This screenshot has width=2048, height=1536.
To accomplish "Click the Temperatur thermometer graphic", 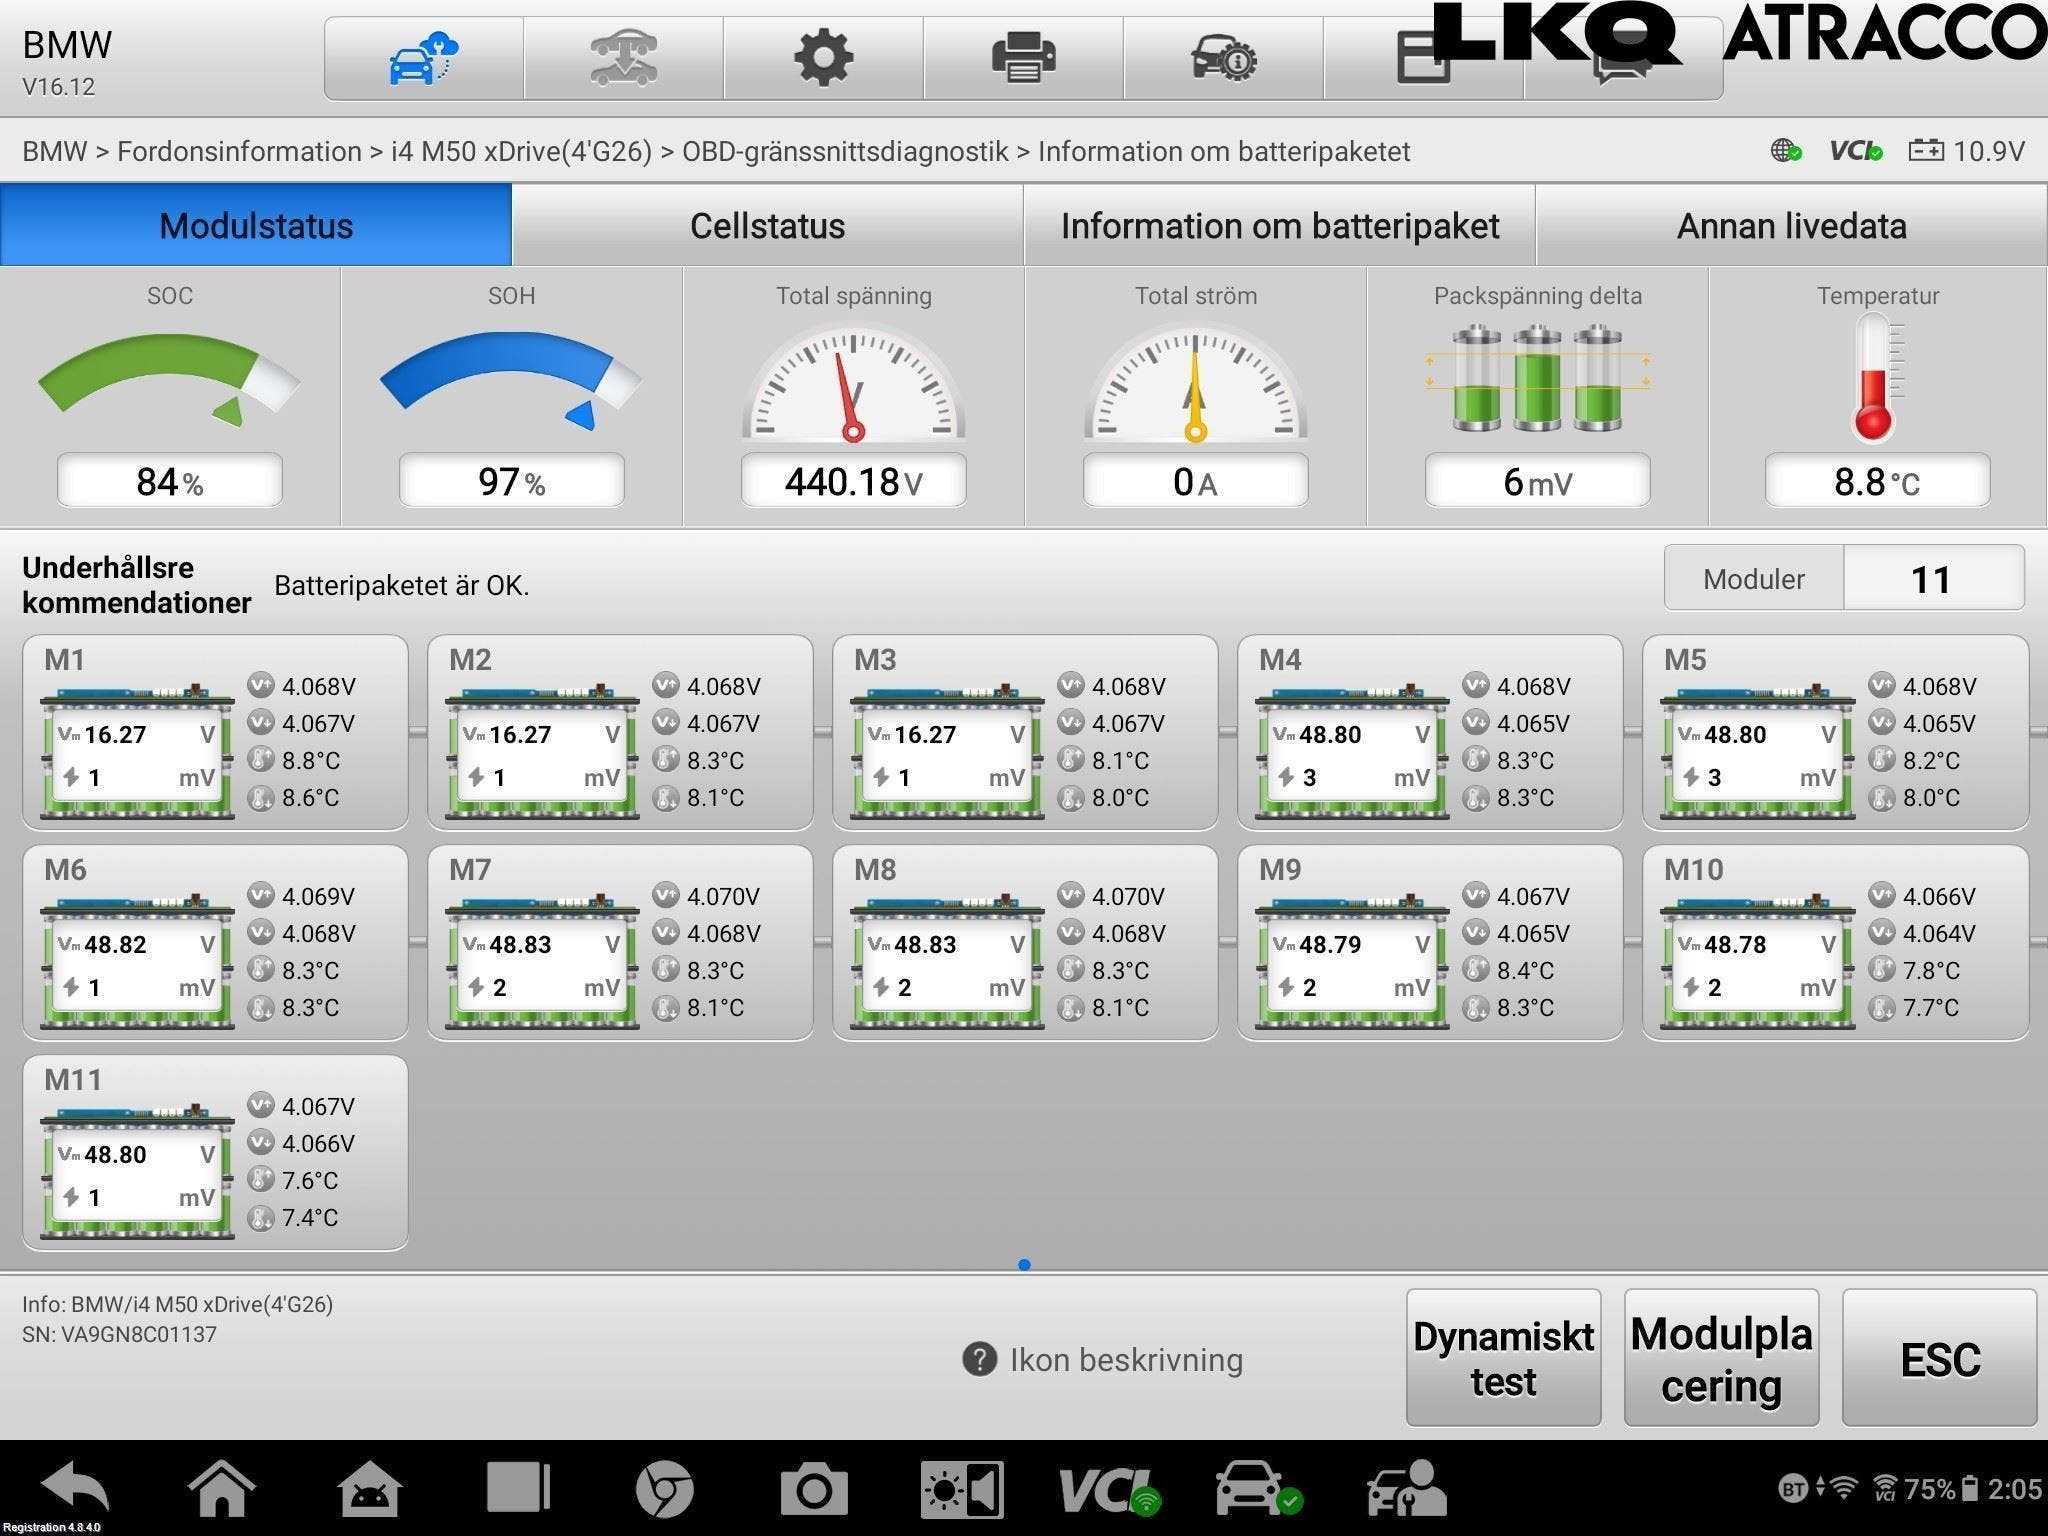I will point(1877,378).
